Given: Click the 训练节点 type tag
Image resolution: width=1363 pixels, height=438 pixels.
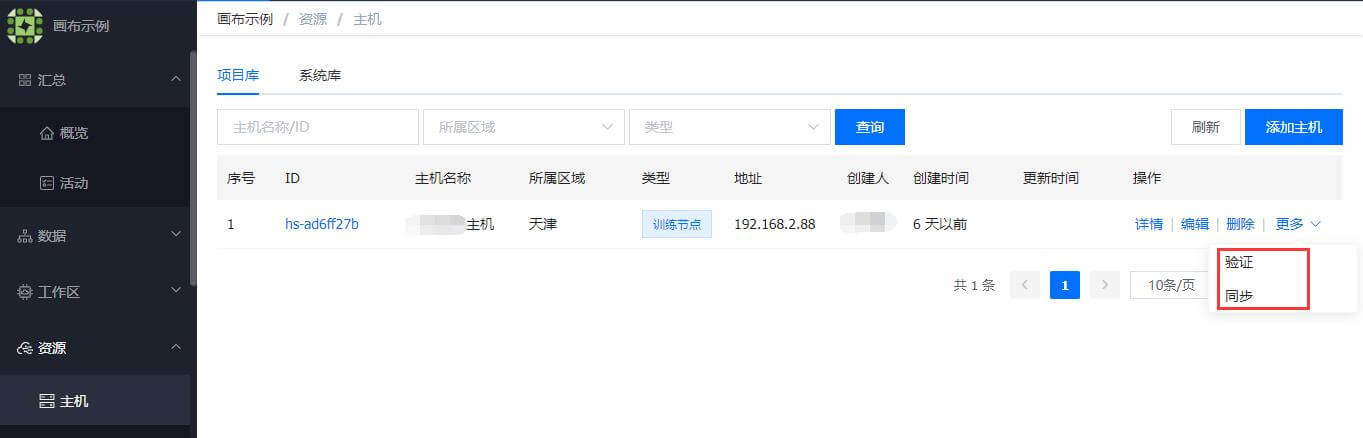Looking at the screenshot, I should 677,224.
